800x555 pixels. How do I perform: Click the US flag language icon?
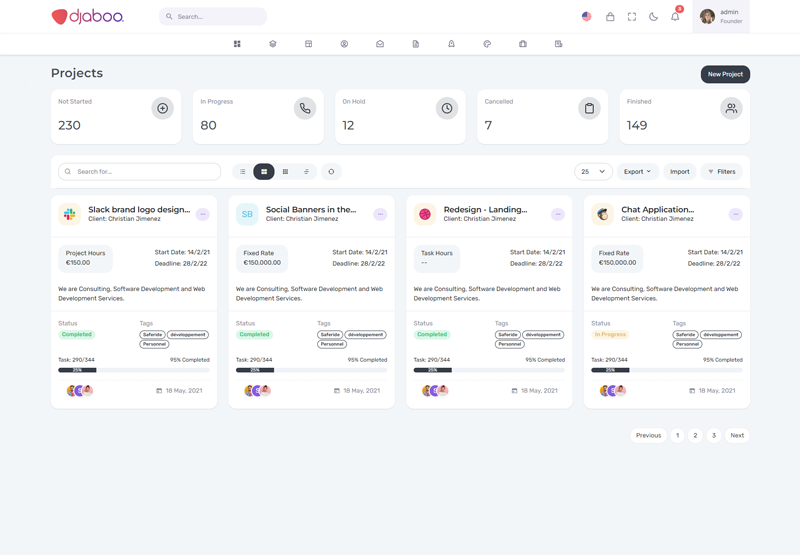pyautogui.click(x=587, y=16)
